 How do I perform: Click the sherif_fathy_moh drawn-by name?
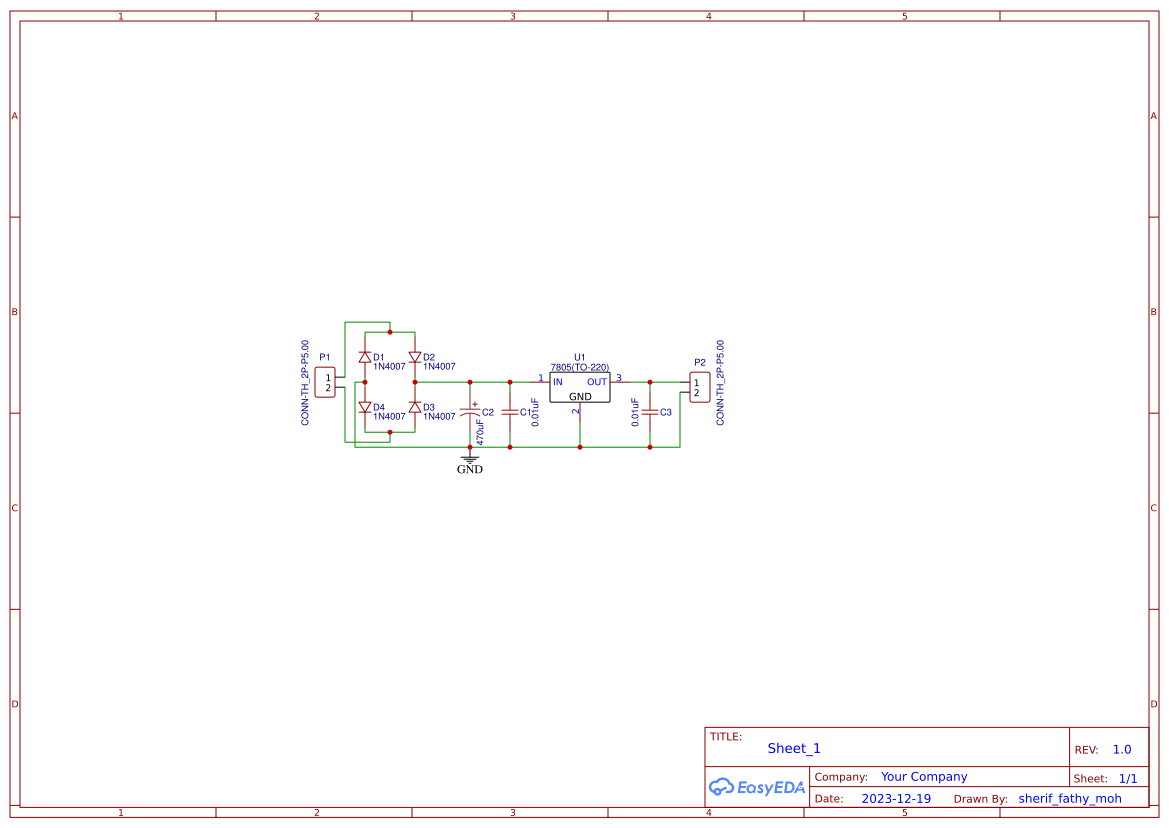tap(1070, 798)
